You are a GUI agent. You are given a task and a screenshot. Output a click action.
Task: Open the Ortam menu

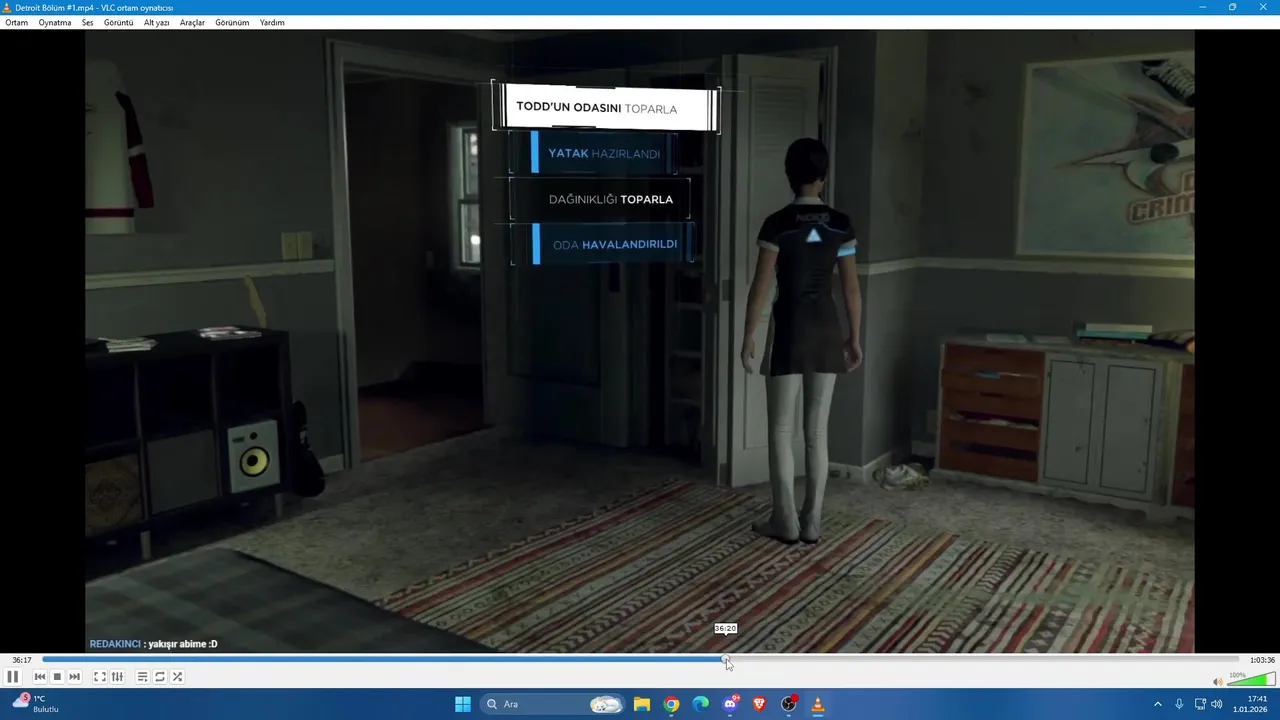(16, 22)
